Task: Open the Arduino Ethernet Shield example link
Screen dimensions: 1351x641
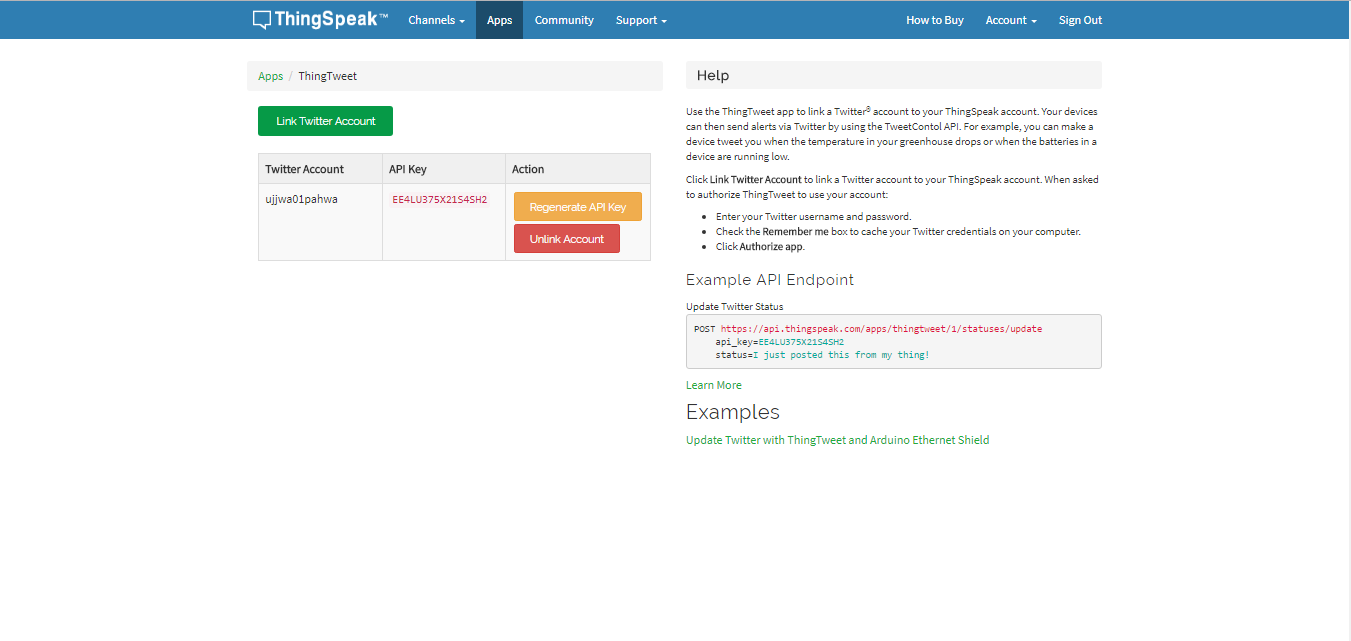Action: [837, 440]
